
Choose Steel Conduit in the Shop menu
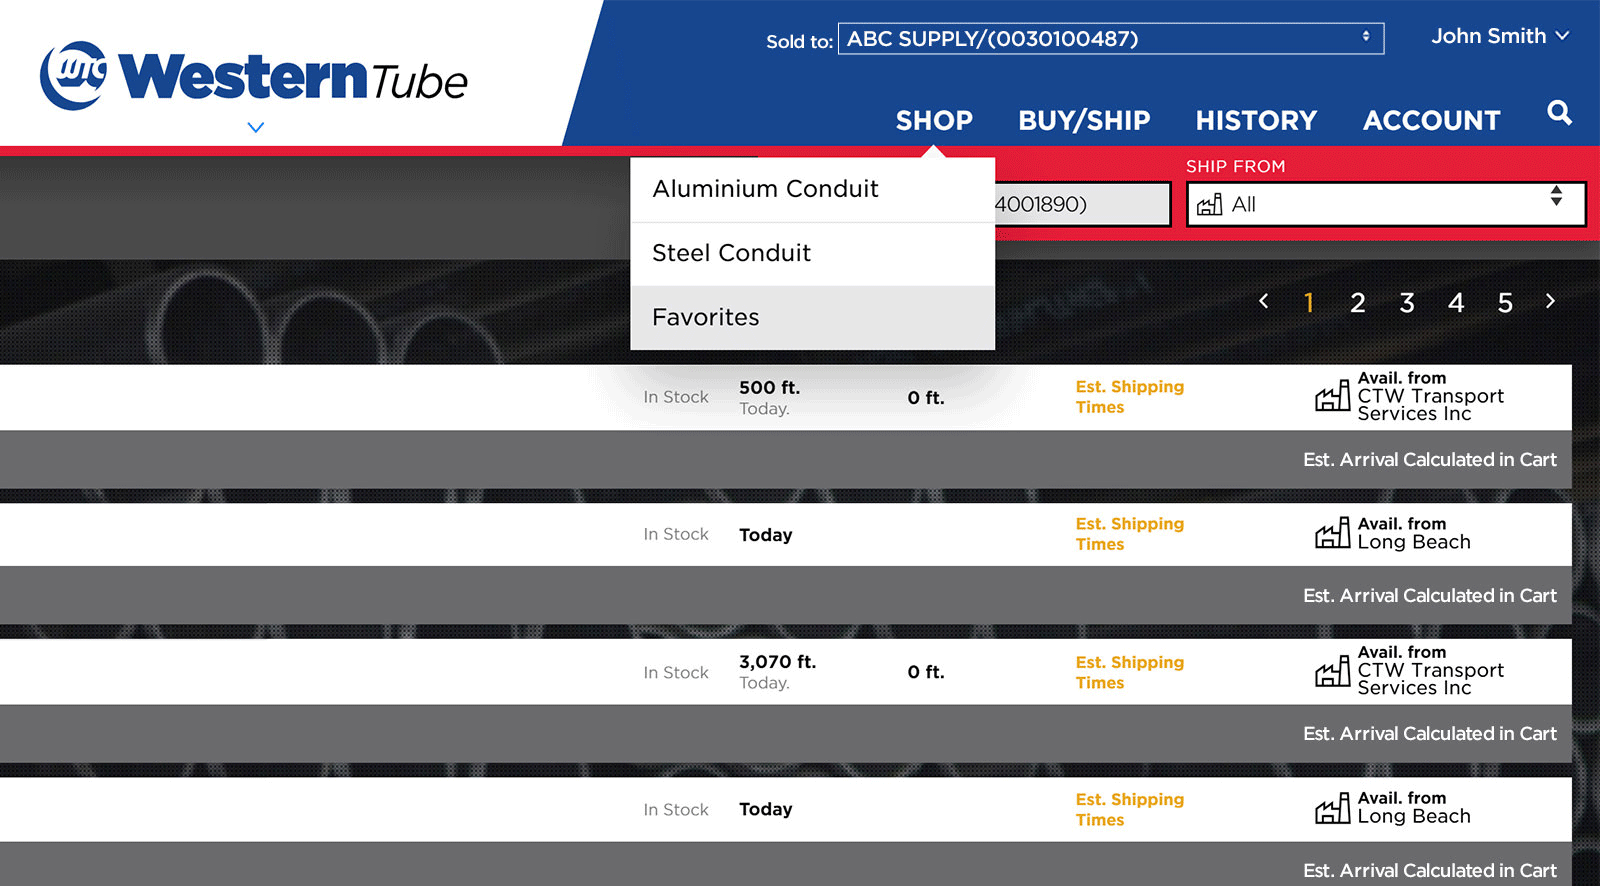click(731, 253)
